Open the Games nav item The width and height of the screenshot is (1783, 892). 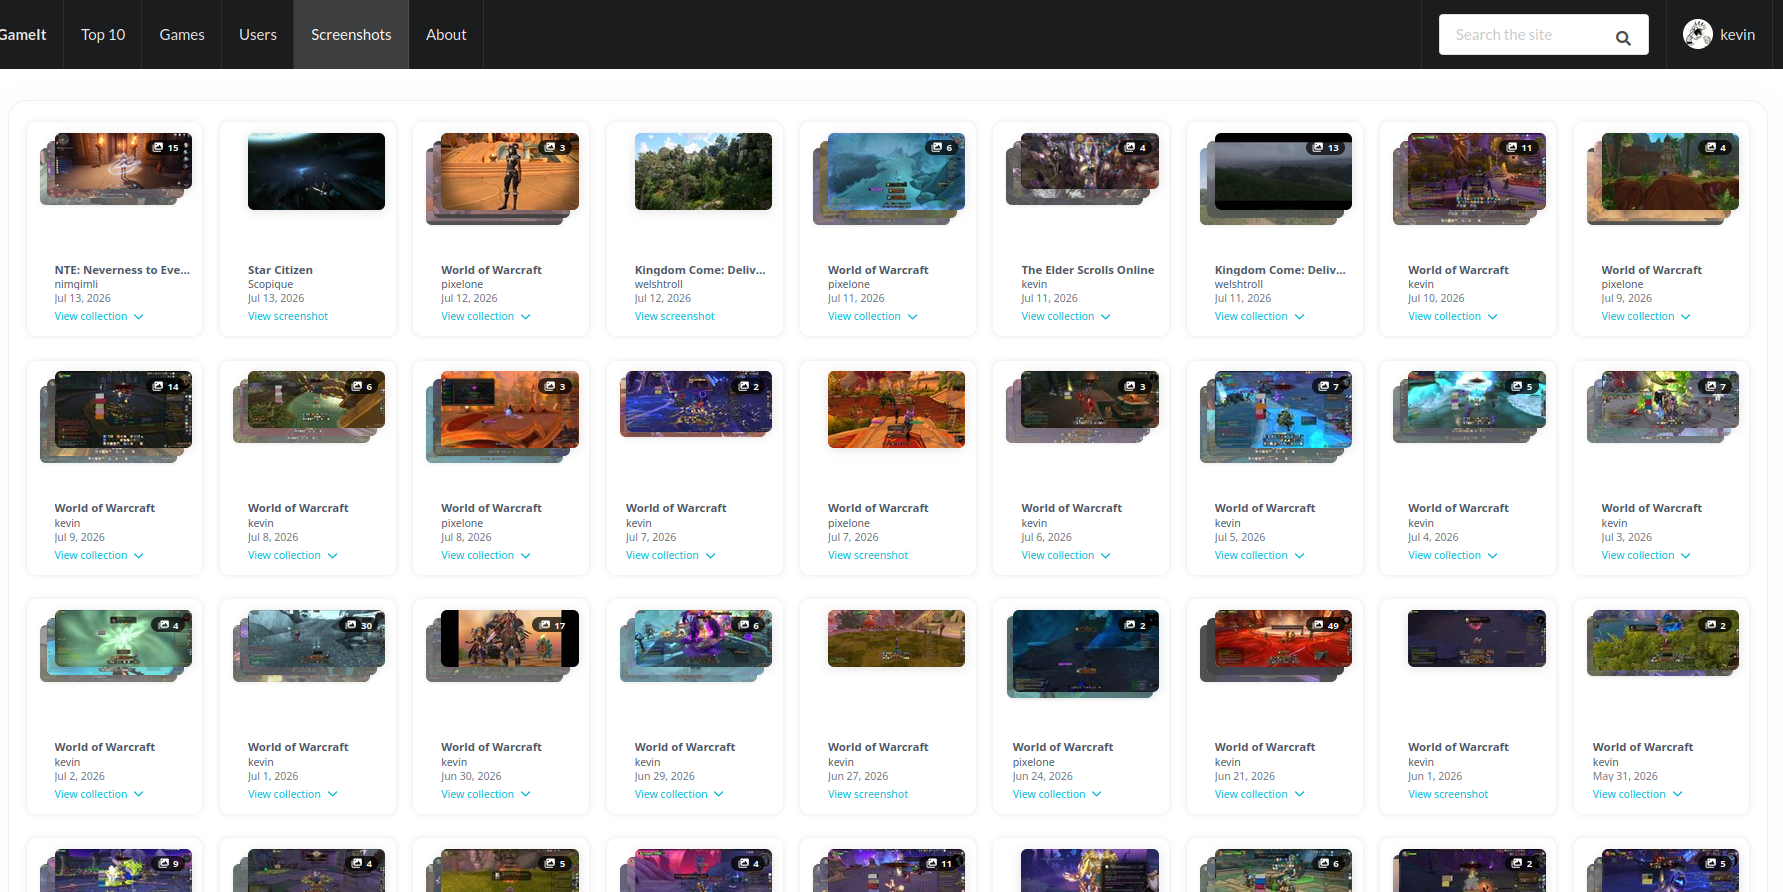(x=182, y=34)
